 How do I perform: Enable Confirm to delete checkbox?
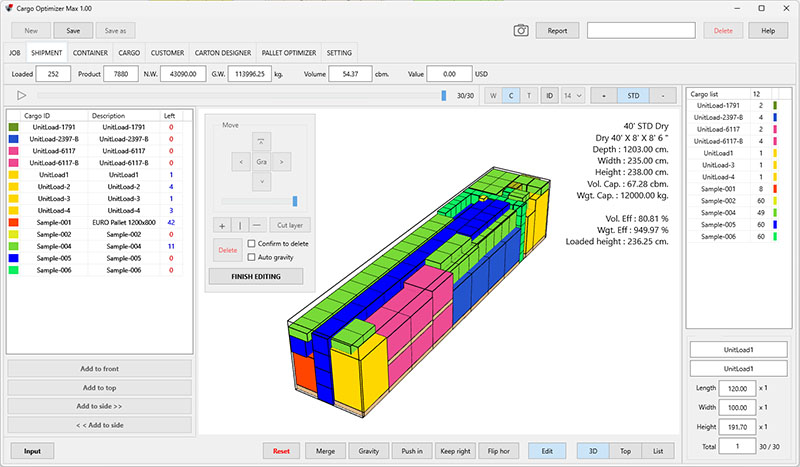[252, 243]
